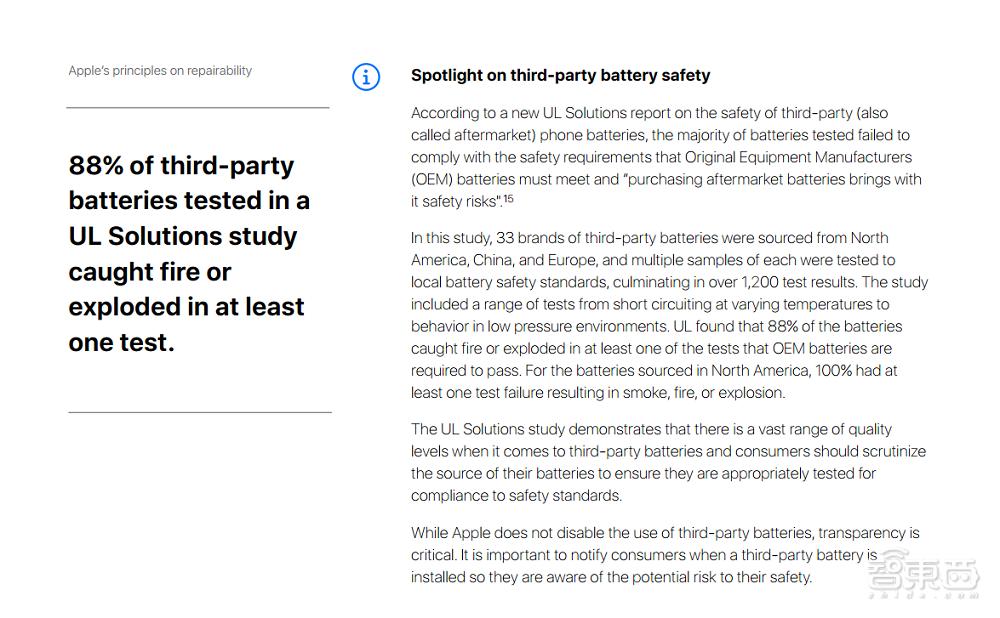Click the final line "installed so they are aware"

(x=611, y=577)
